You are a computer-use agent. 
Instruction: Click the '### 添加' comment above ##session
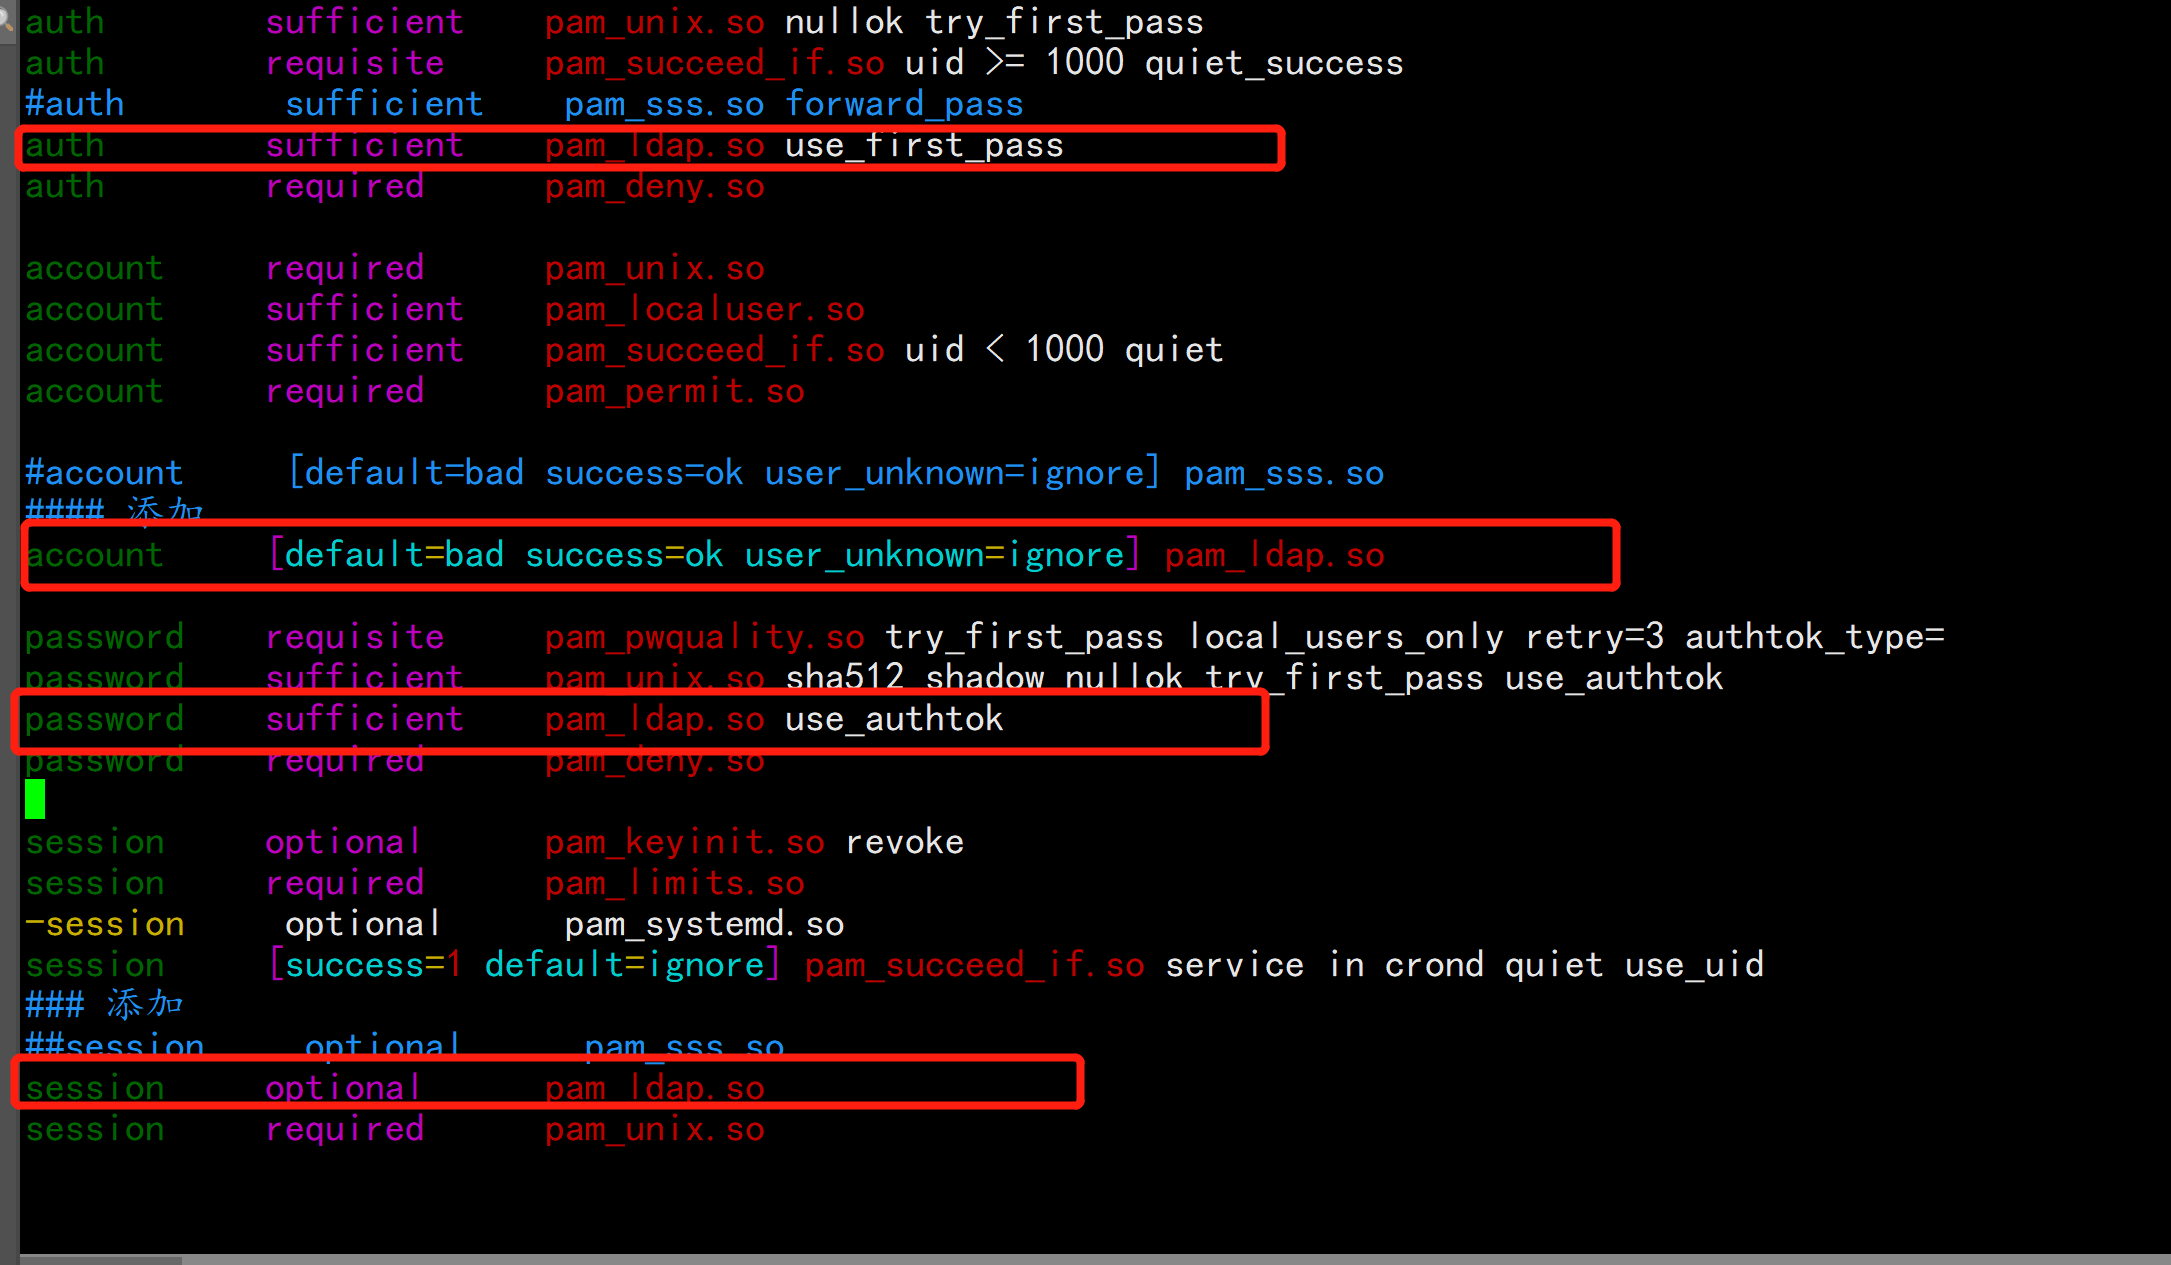coord(105,1004)
